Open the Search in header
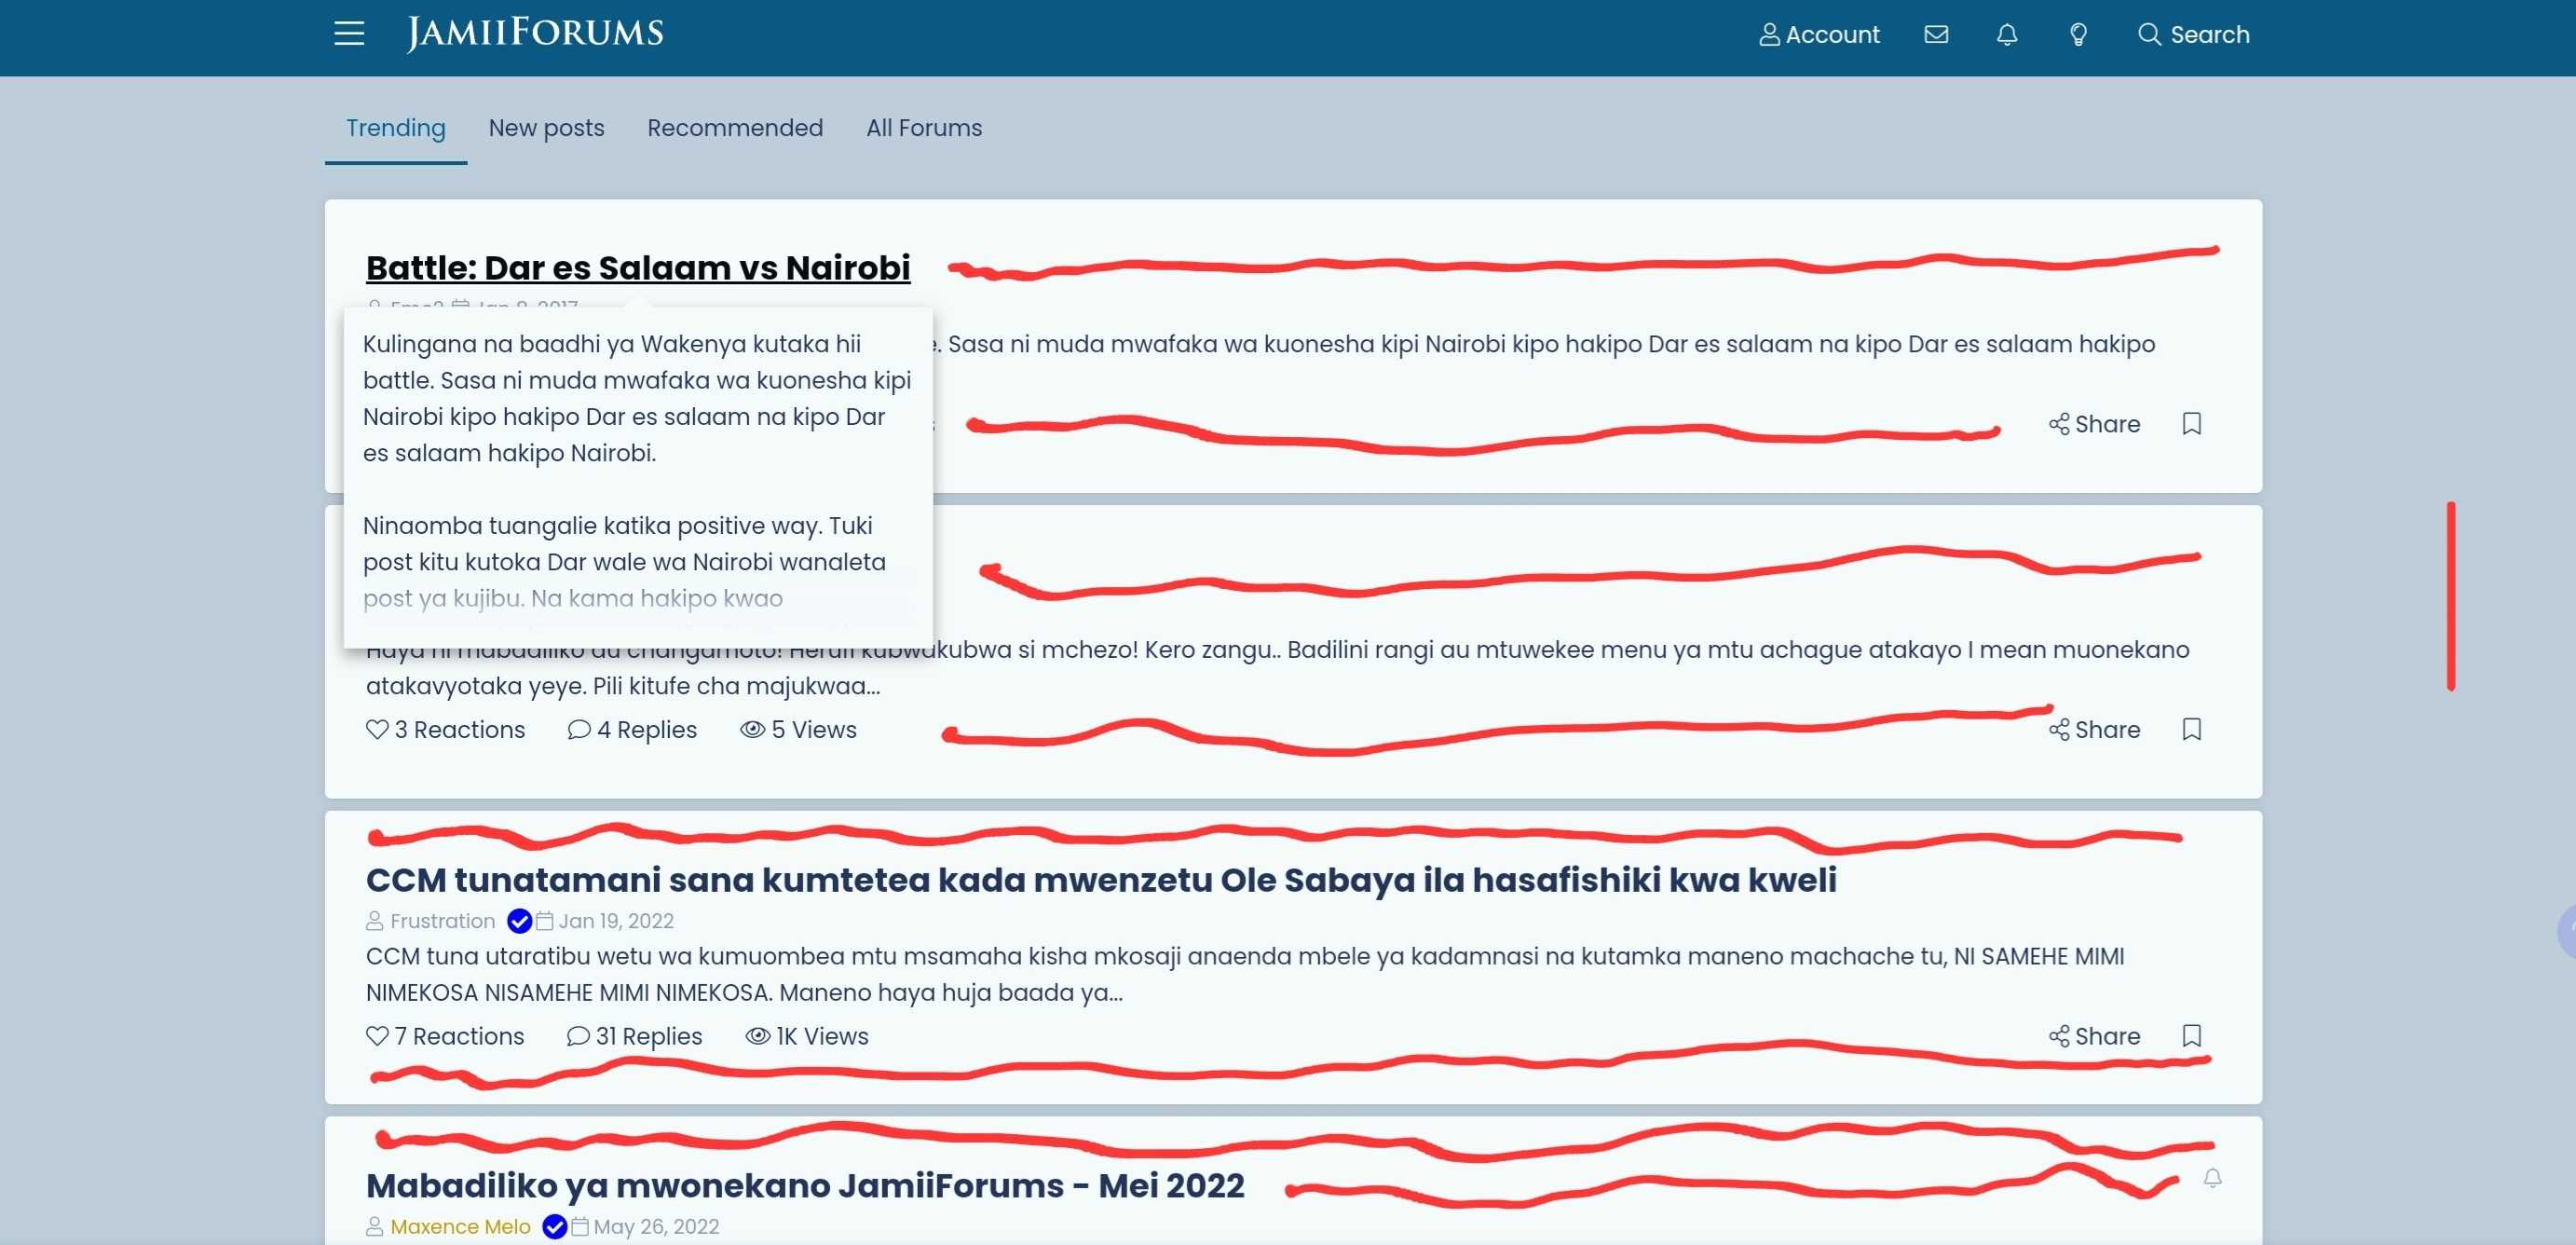 coord(2193,35)
